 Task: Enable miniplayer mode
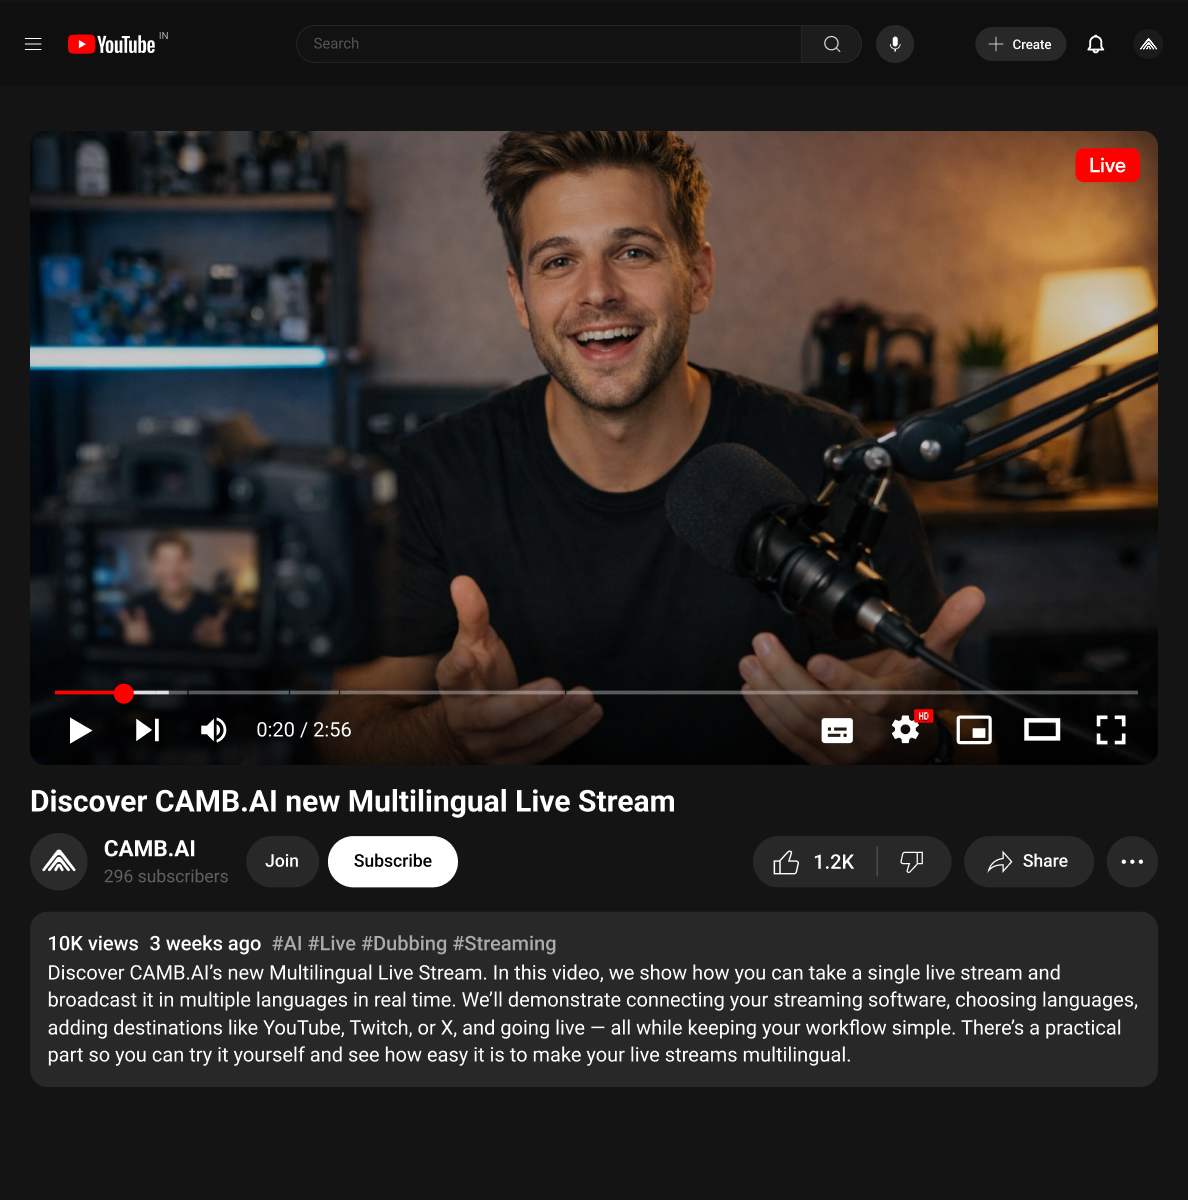pyautogui.click(x=974, y=730)
